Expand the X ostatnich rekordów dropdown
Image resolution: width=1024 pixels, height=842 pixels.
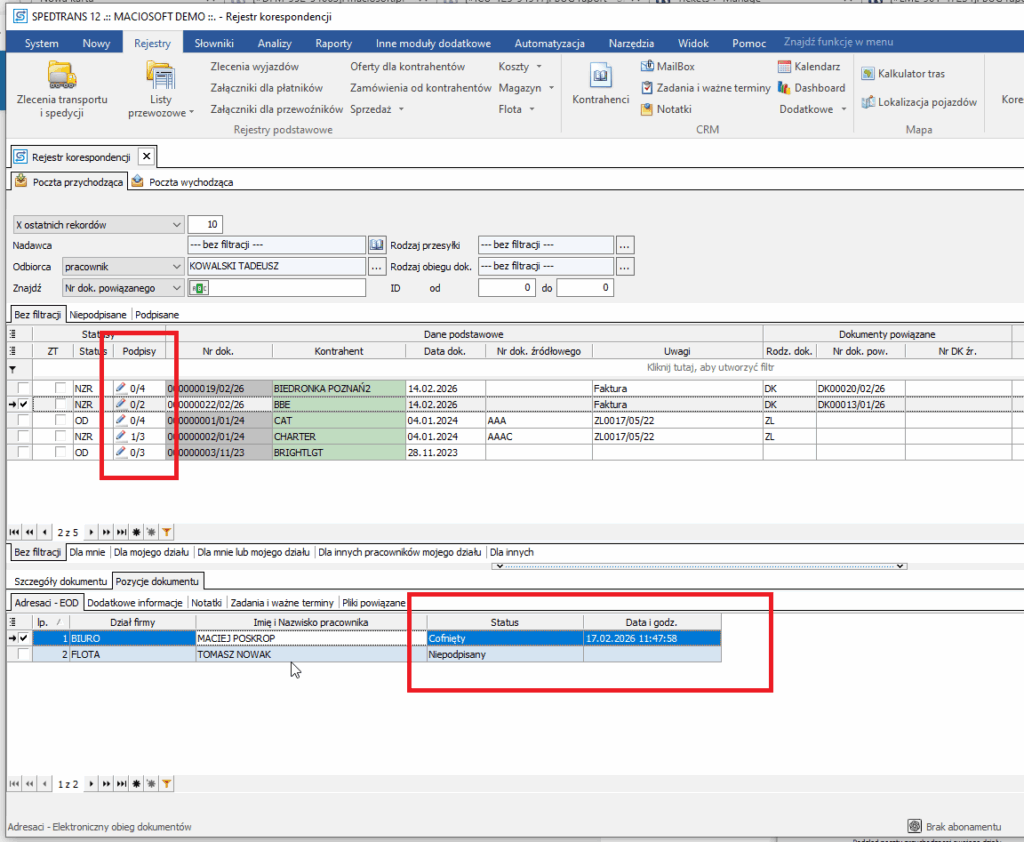[x=176, y=224]
